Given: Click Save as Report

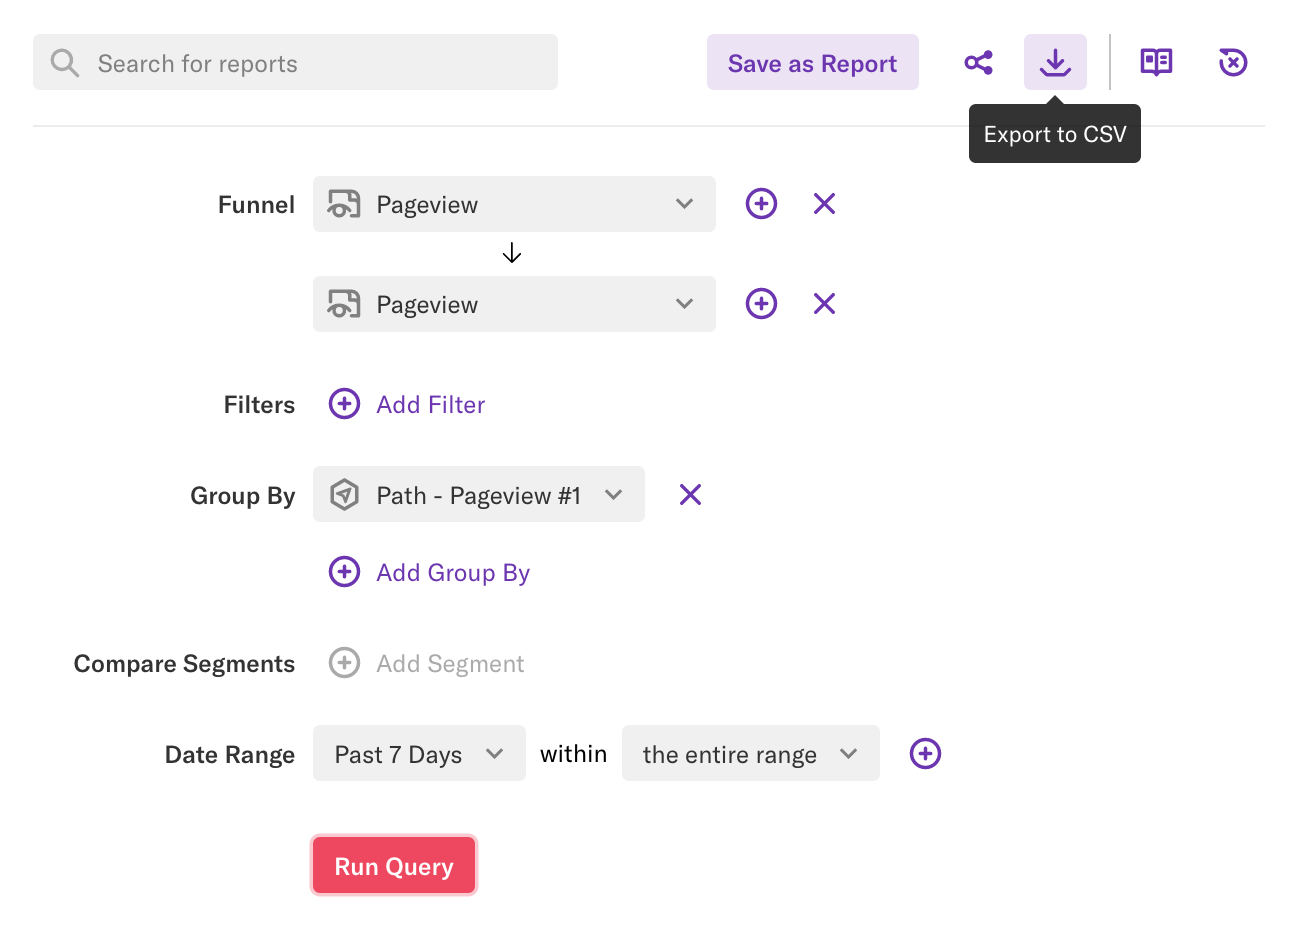Looking at the screenshot, I should pos(812,62).
